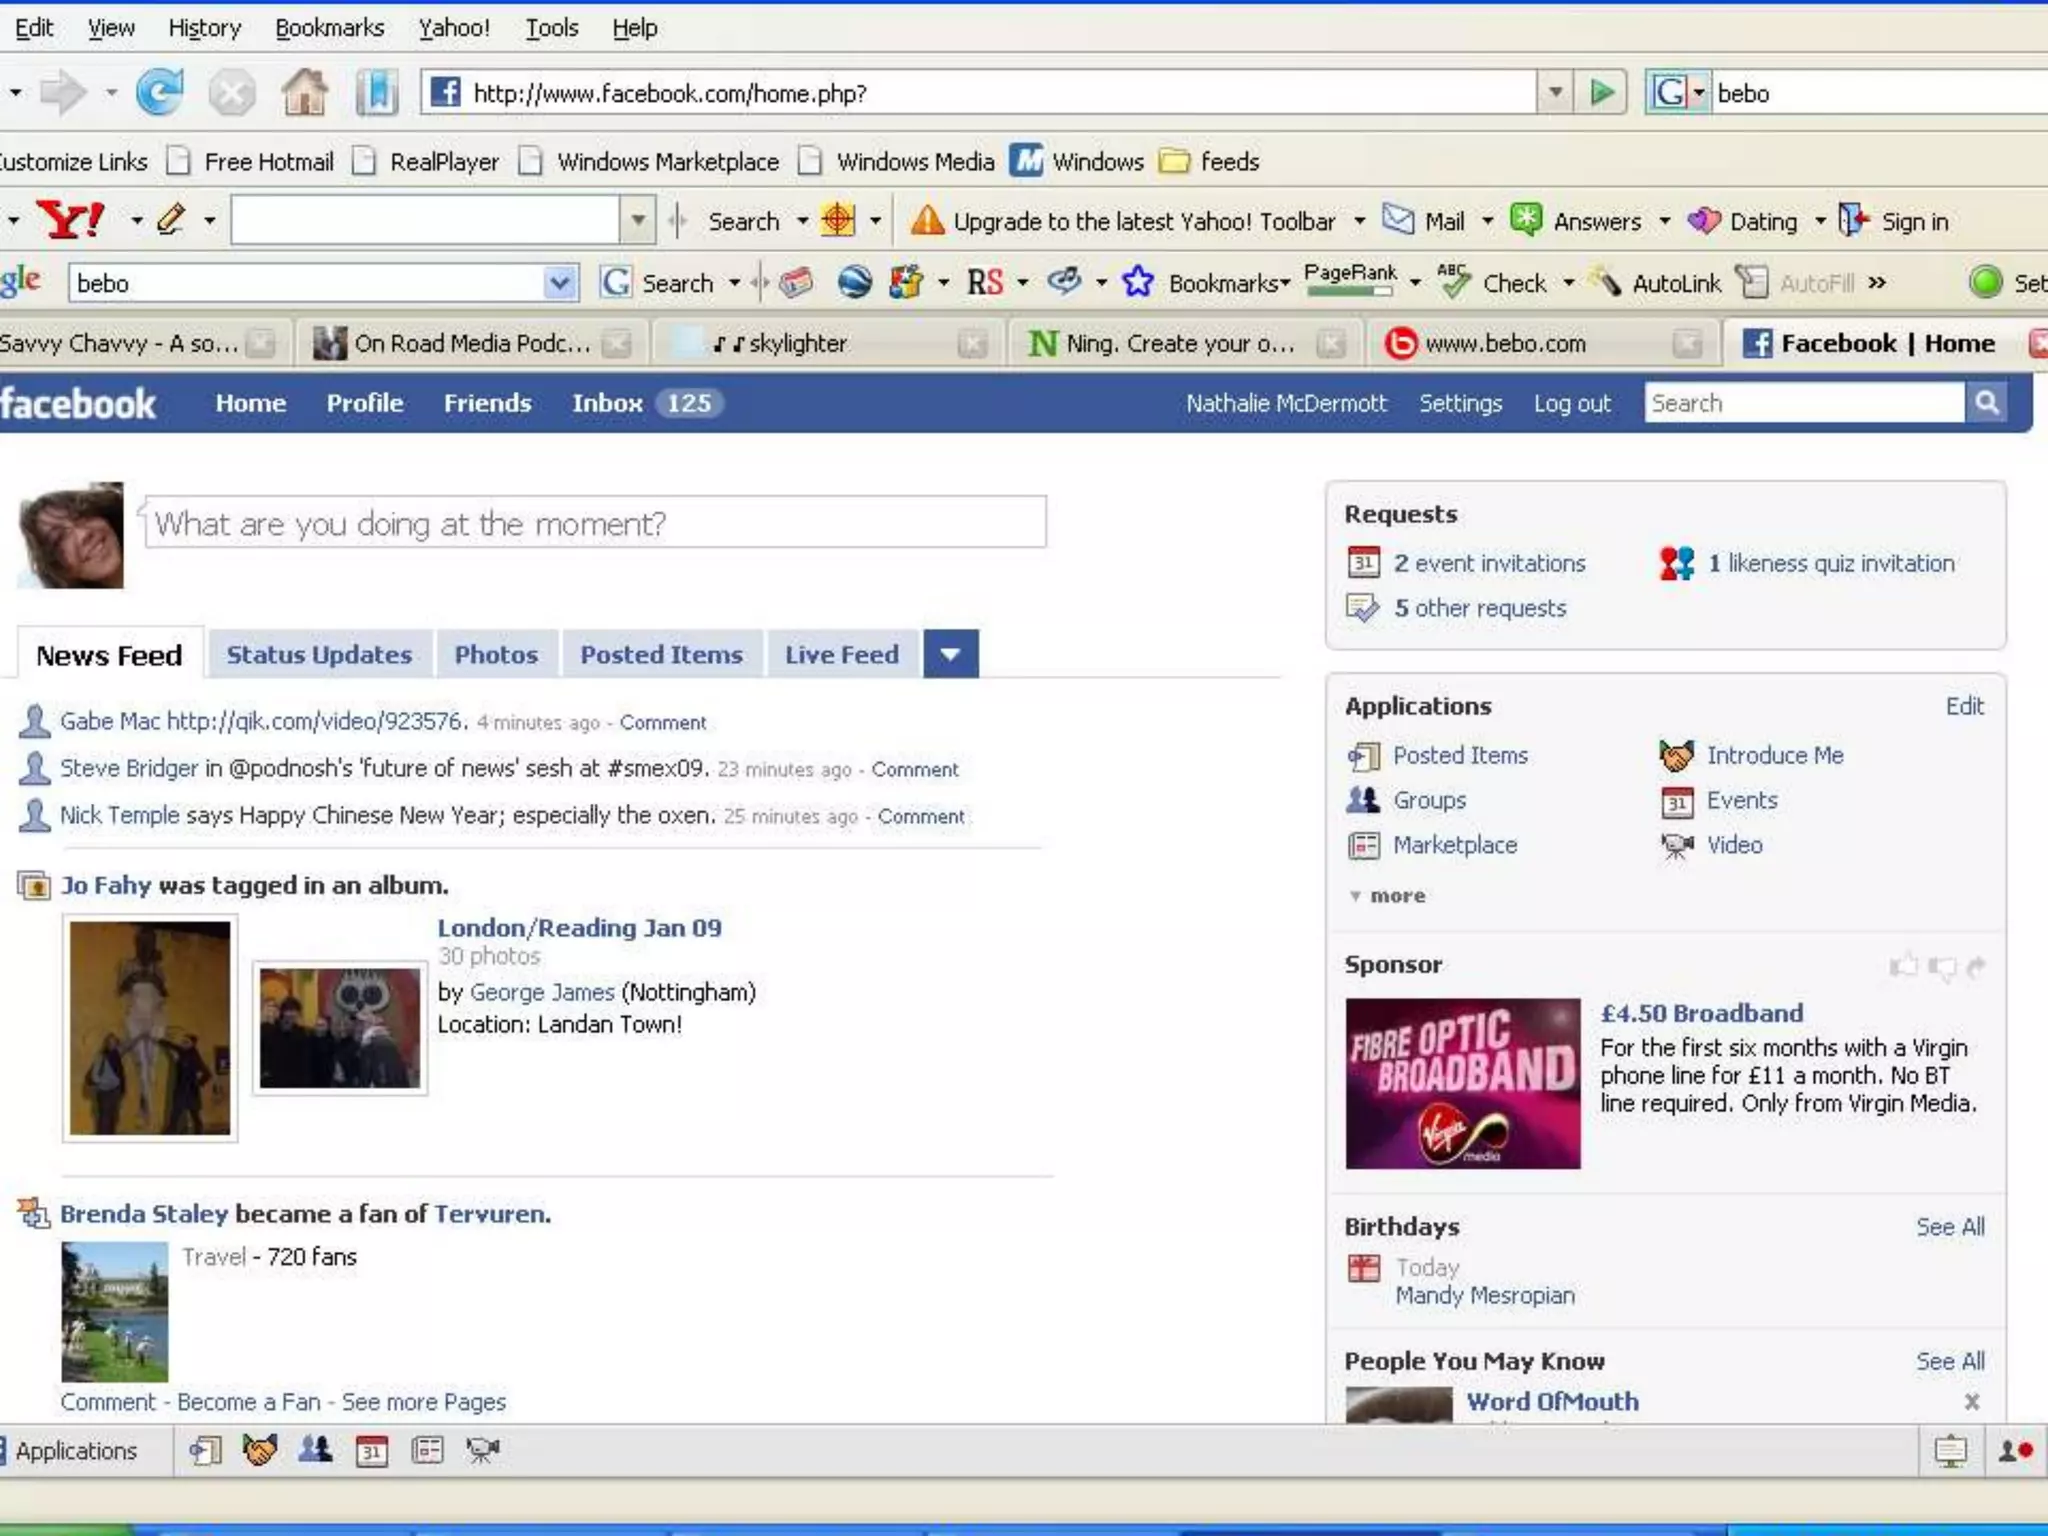The image size is (2048, 1536).
Task: Open the Facebook Profile link
Action: (x=365, y=403)
